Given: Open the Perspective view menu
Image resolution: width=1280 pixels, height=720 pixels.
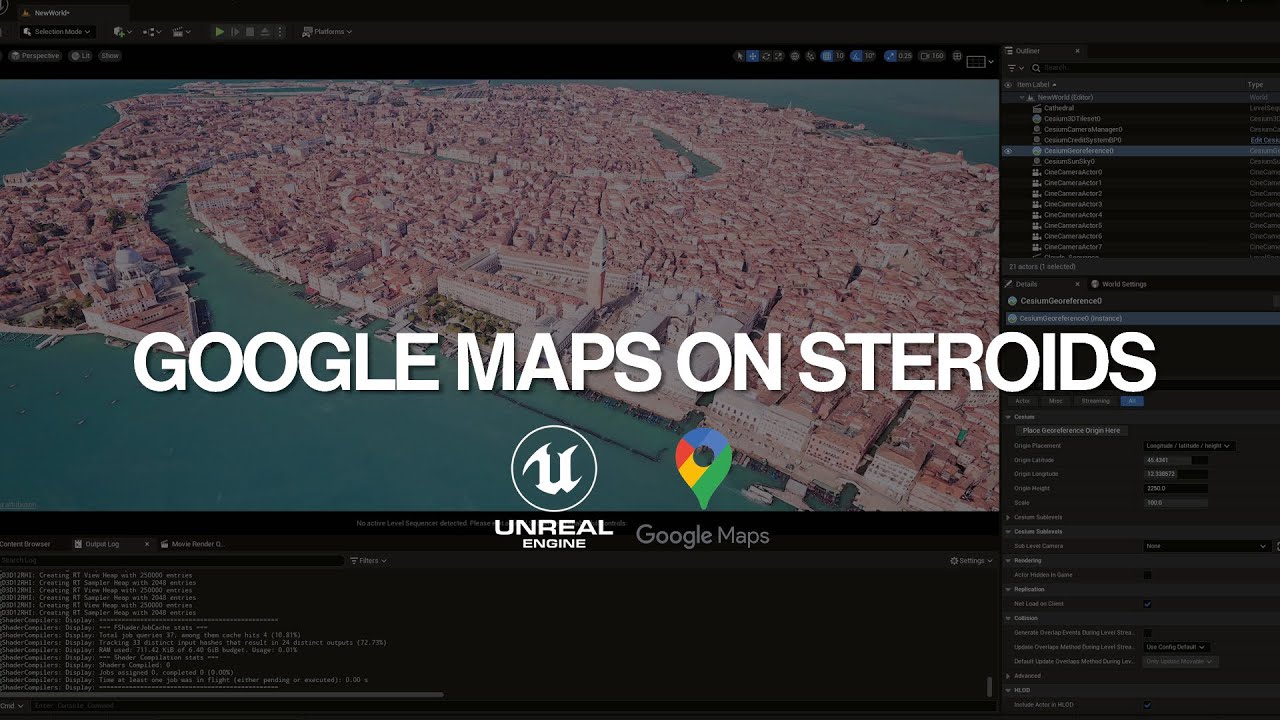Looking at the screenshot, I should click(x=36, y=56).
